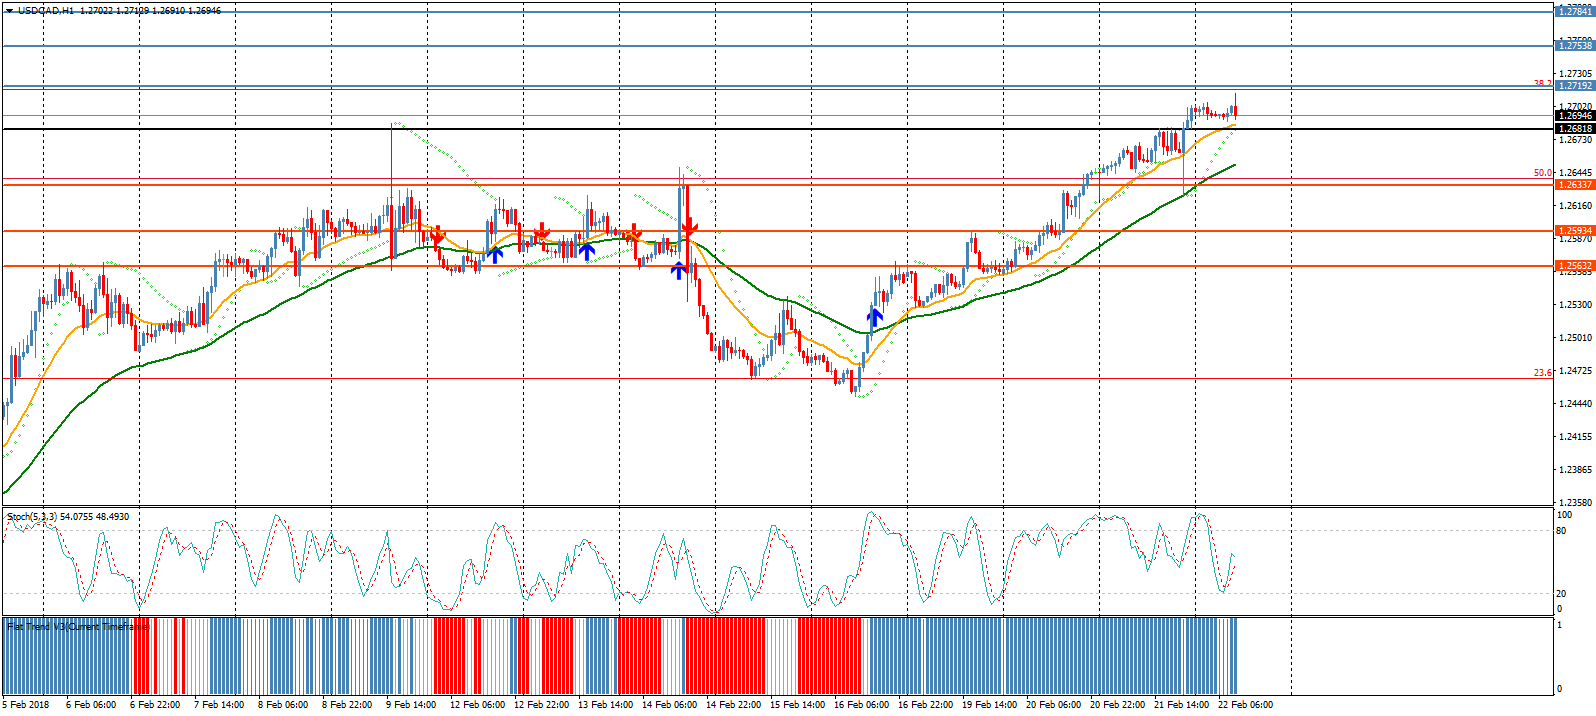Click the triangle before USDCAD,H1 title
1596x716 pixels.
click(8, 11)
